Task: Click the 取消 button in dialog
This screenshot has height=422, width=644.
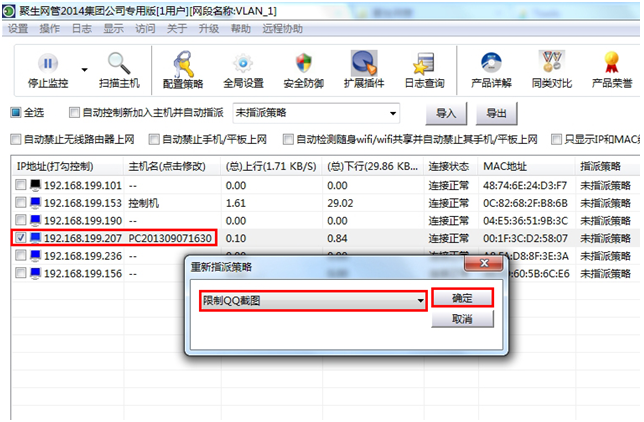Action: click(x=462, y=320)
